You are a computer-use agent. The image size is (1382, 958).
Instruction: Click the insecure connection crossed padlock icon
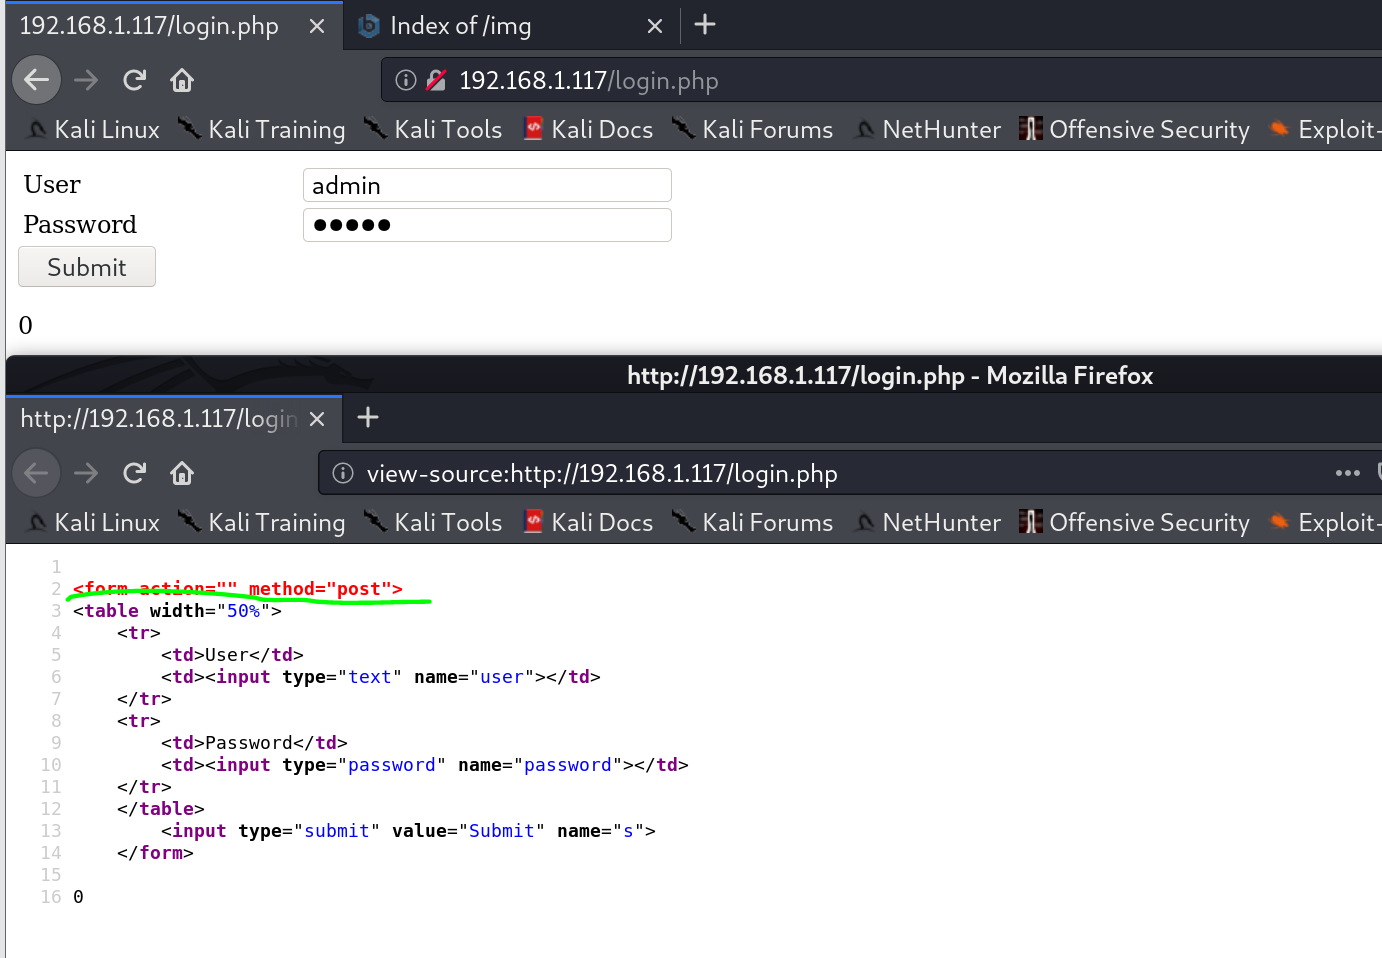pyautogui.click(x=436, y=80)
